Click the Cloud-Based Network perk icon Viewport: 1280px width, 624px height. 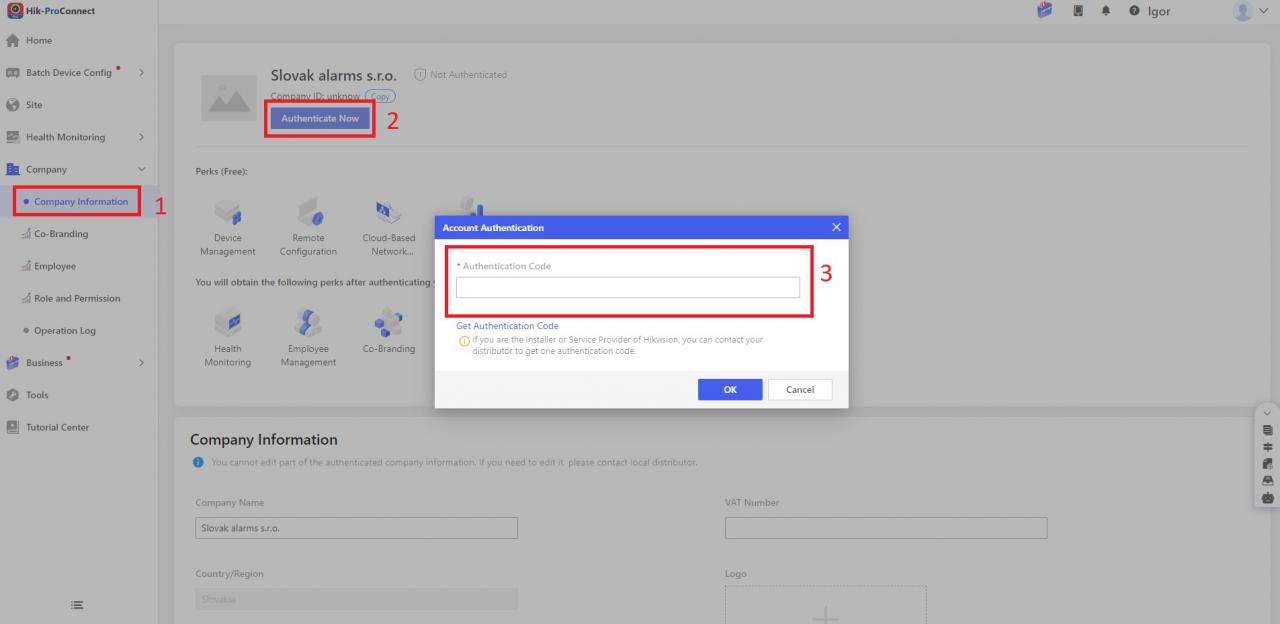(388, 211)
